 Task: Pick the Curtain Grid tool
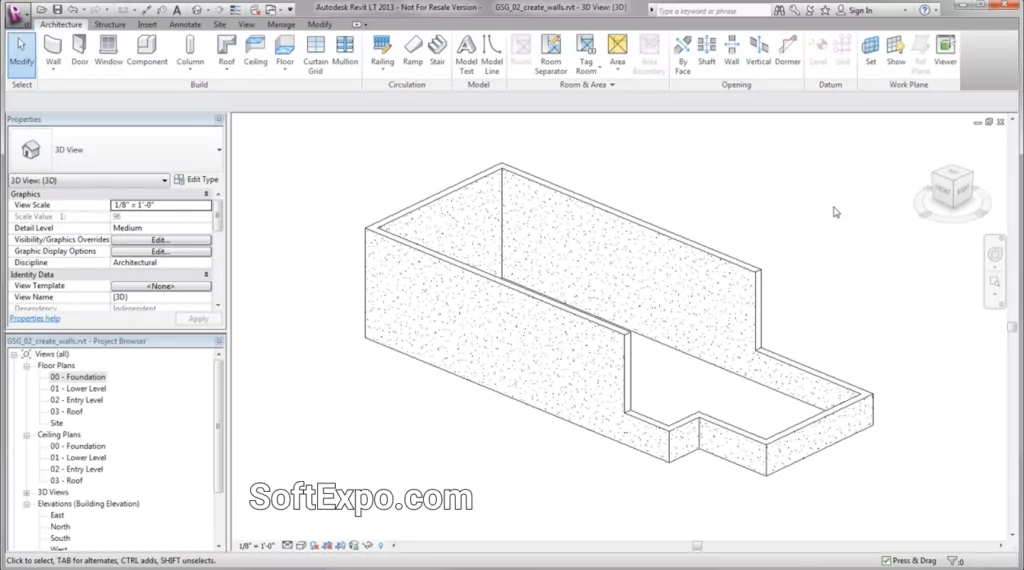coord(315,55)
